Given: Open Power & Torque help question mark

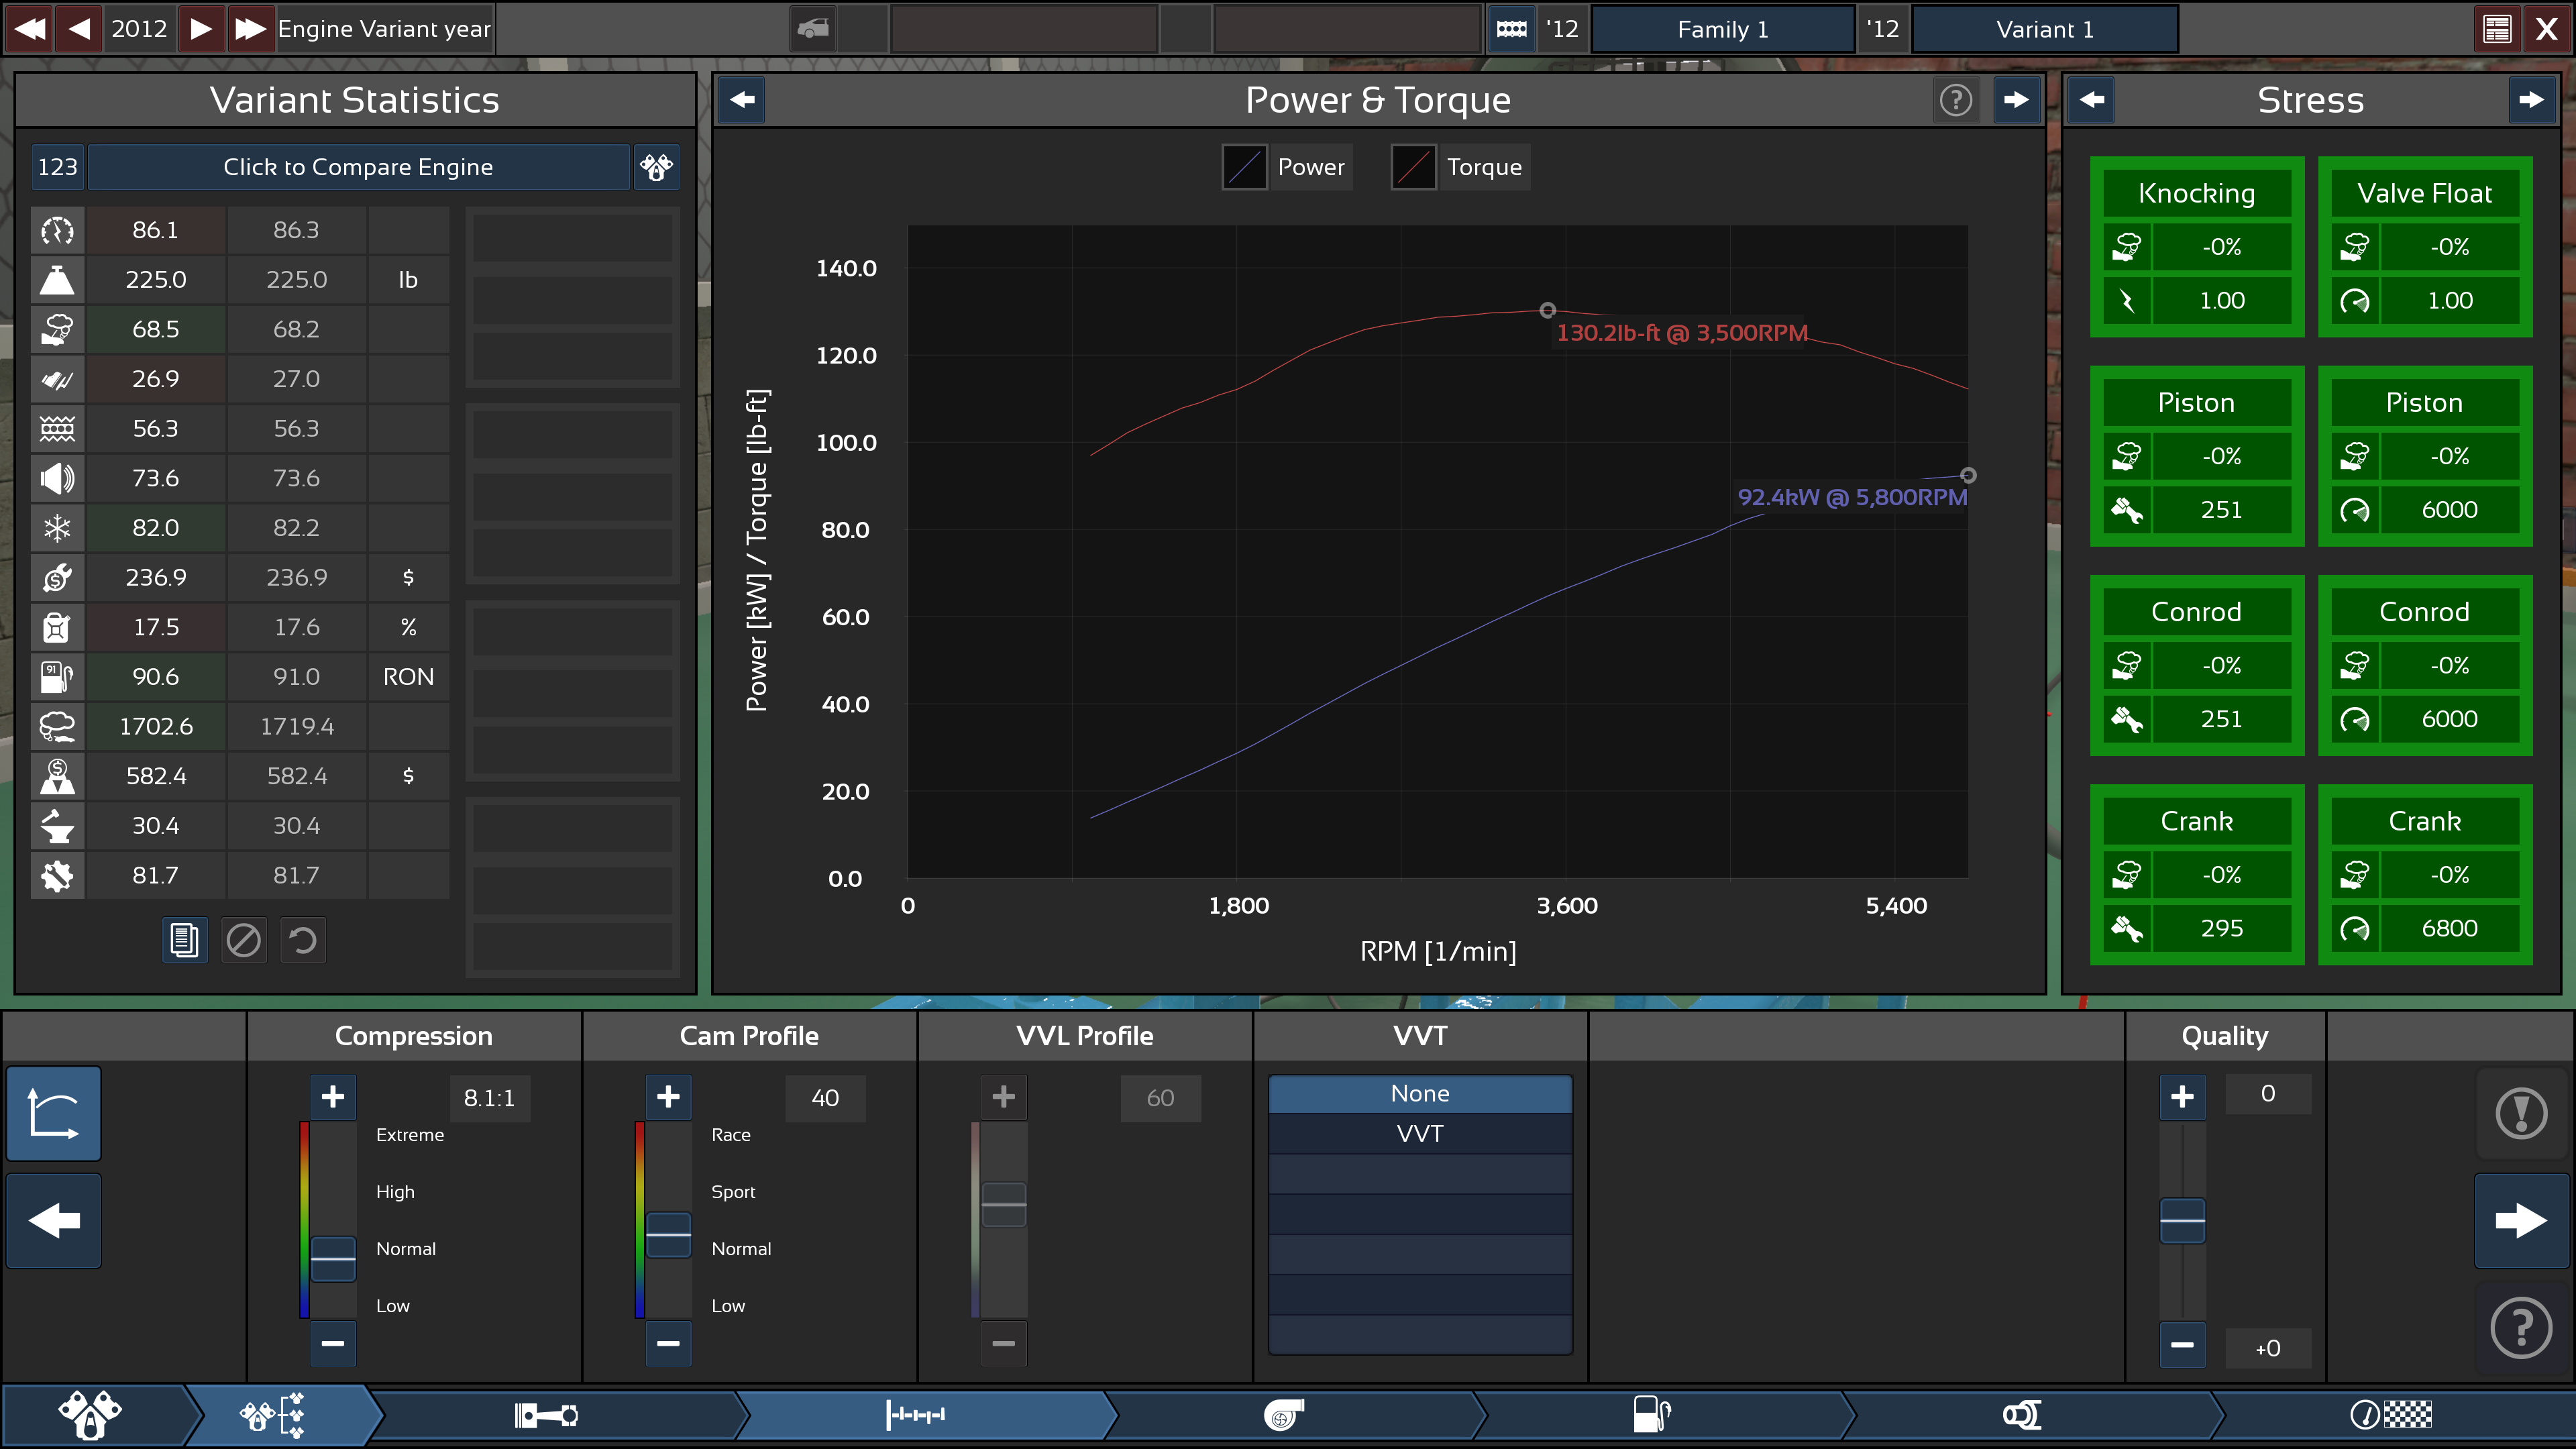Looking at the screenshot, I should tap(1956, 99).
